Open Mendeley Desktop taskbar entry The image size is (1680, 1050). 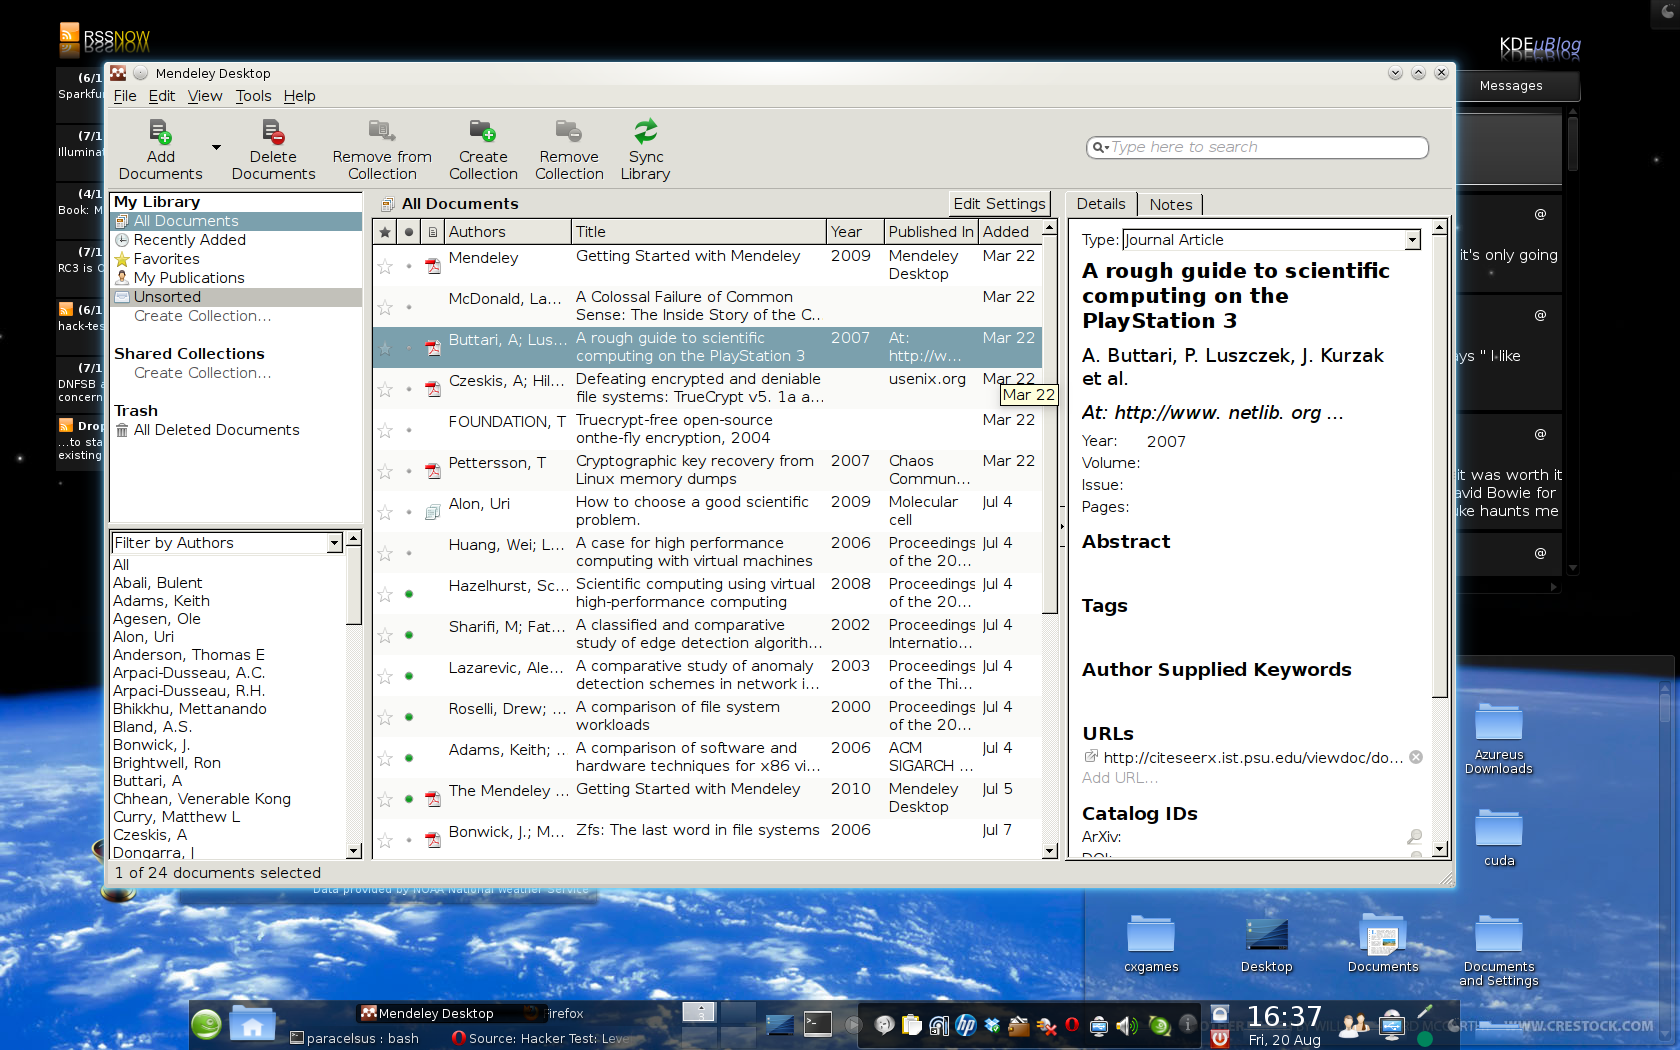point(427,1013)
